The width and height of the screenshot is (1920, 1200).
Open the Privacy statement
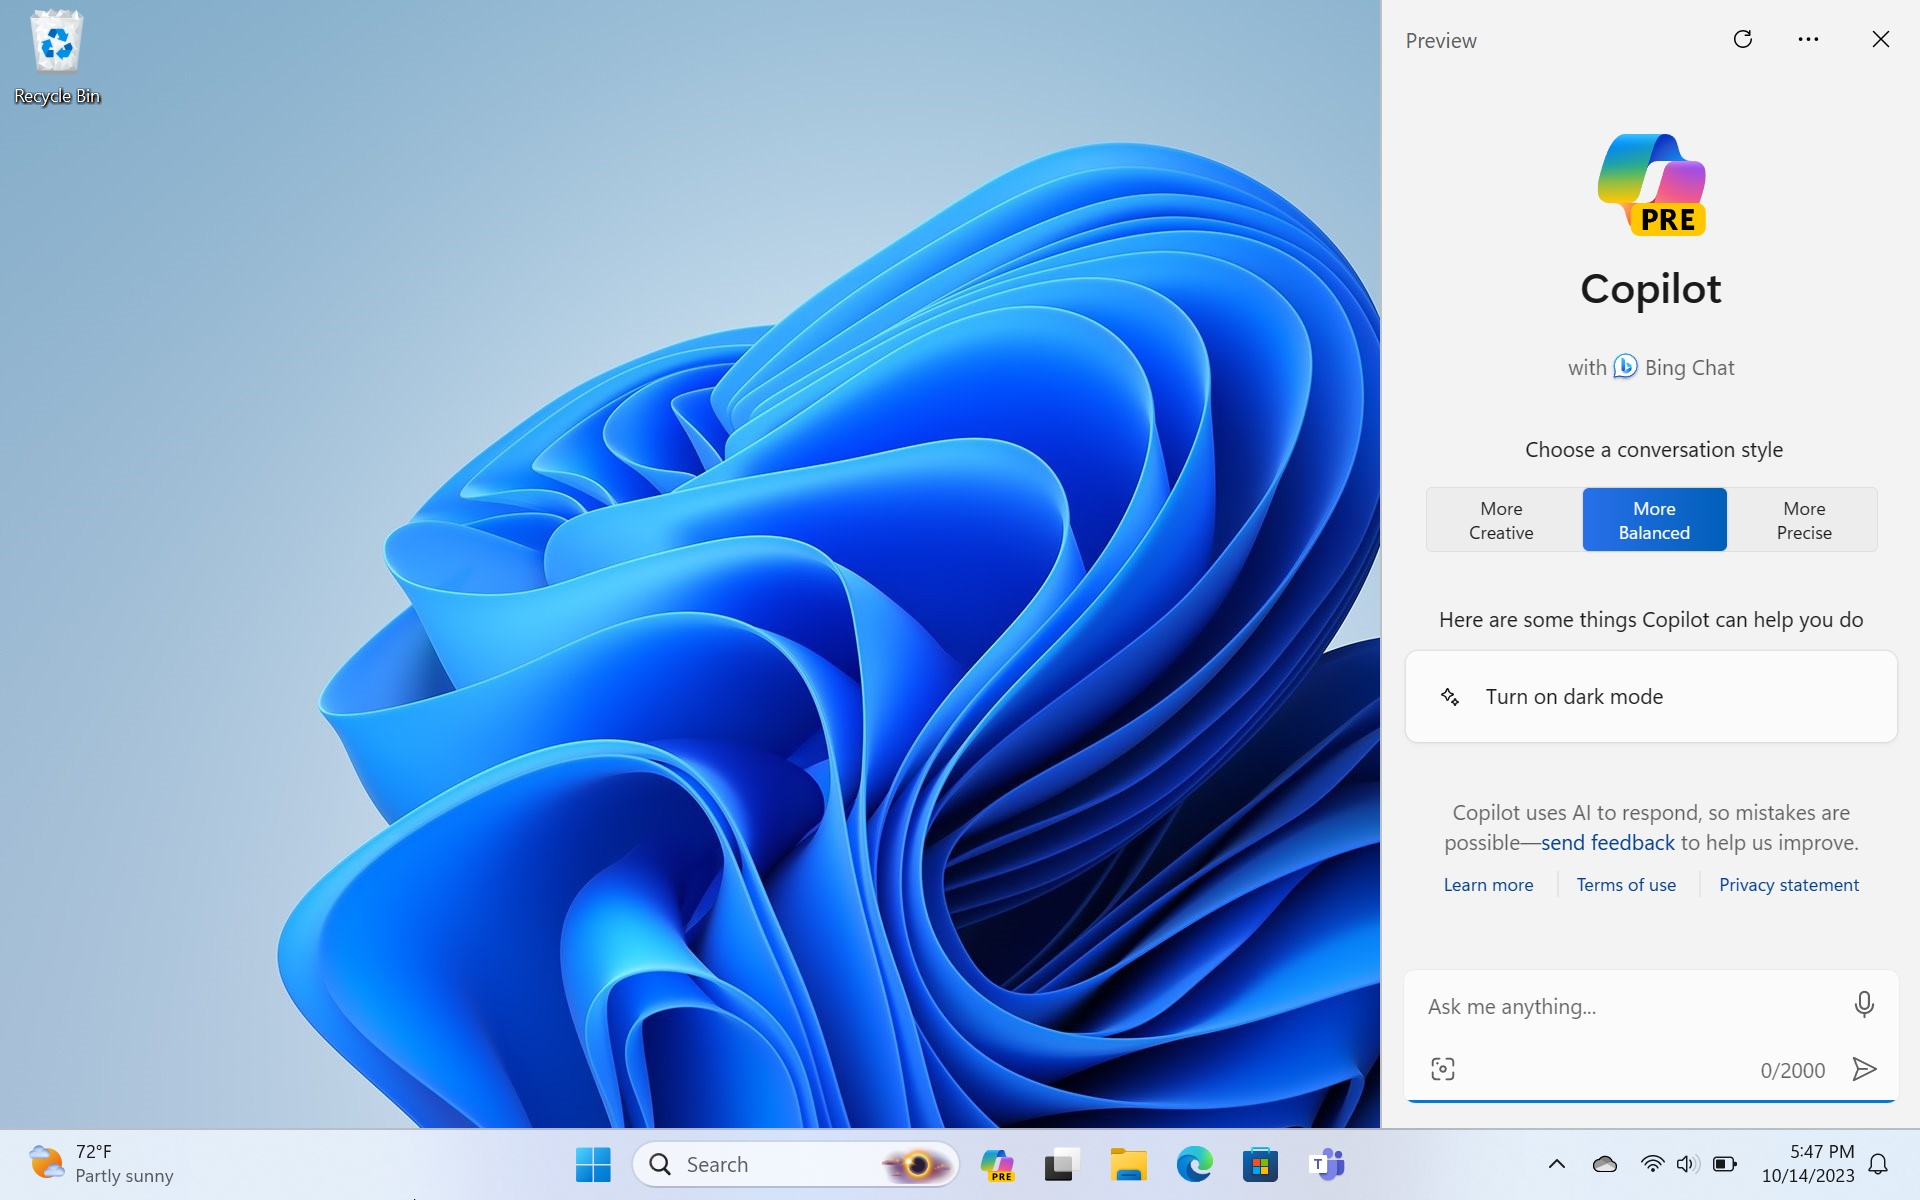(1788, 884)
